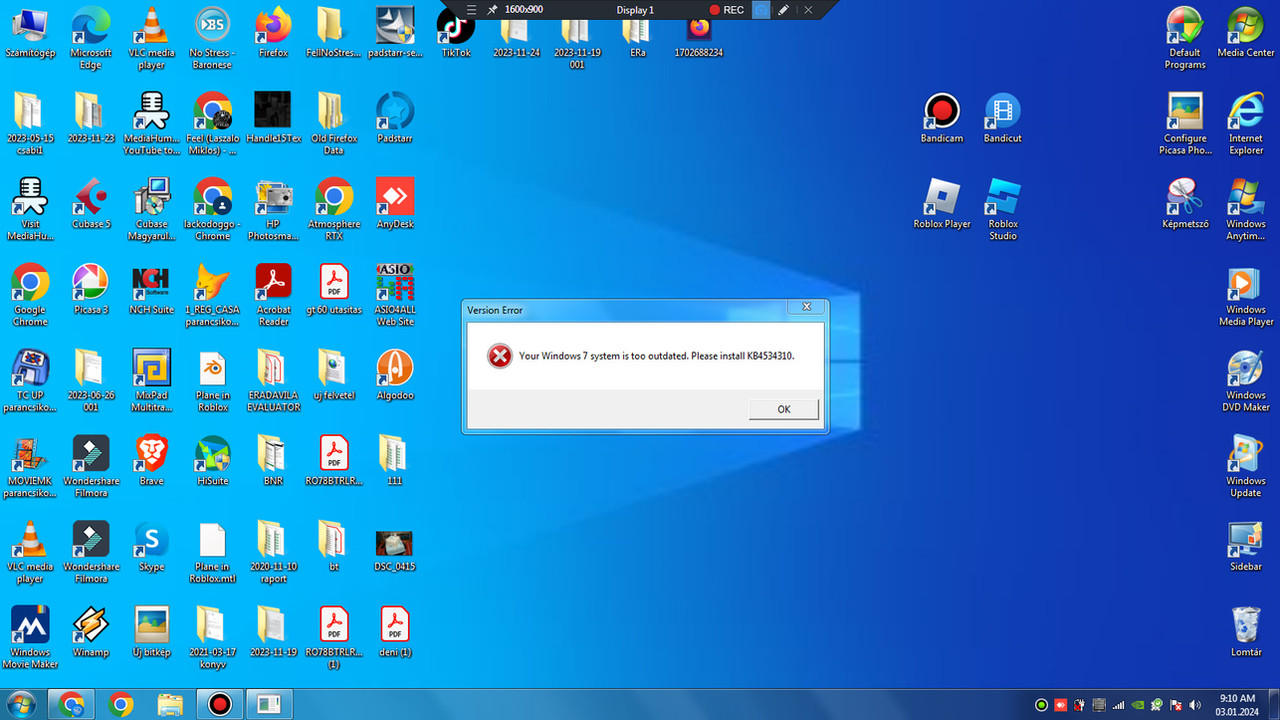The width and height of the screenshot is (1280, 720).
Task: Switch to Bandicam in the taskbar
Action: [220, 704]
